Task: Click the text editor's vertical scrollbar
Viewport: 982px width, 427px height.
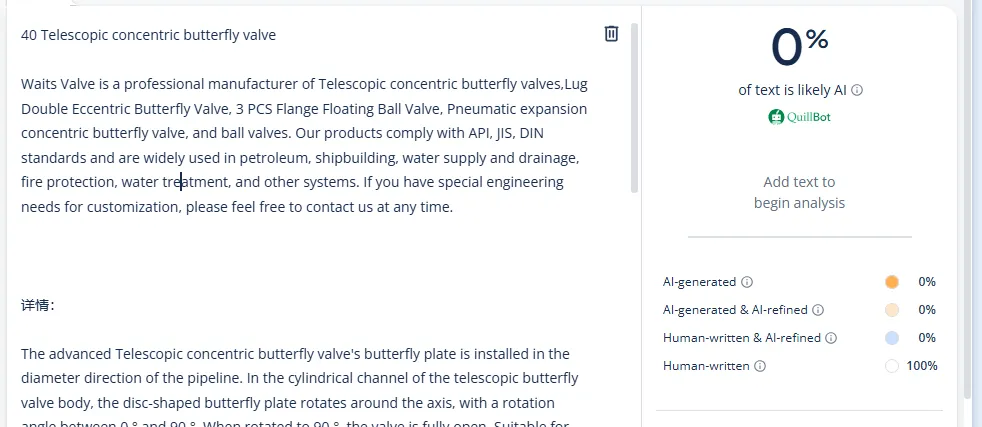Action: pos(634,120)
